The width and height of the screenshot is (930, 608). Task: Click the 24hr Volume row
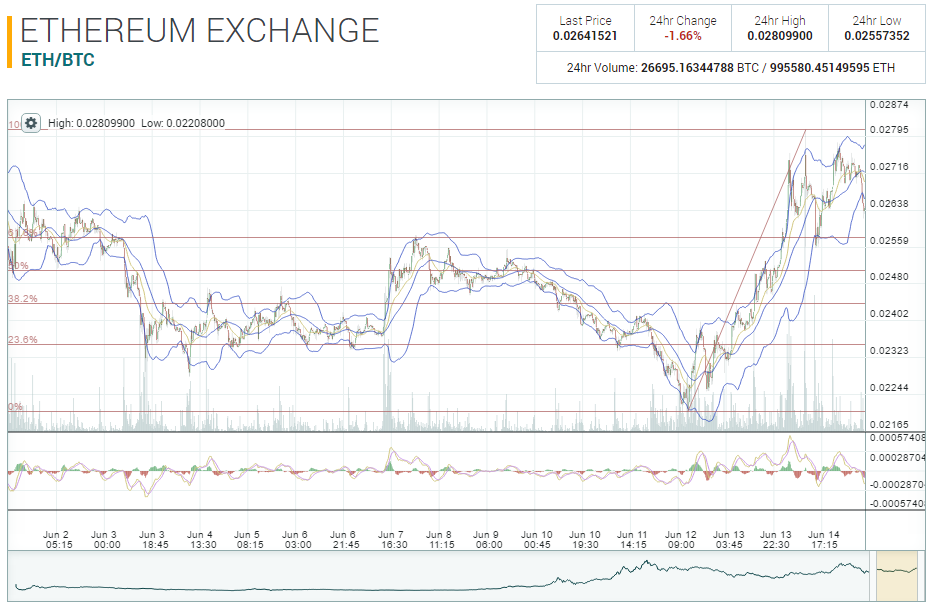pos(730,68)
